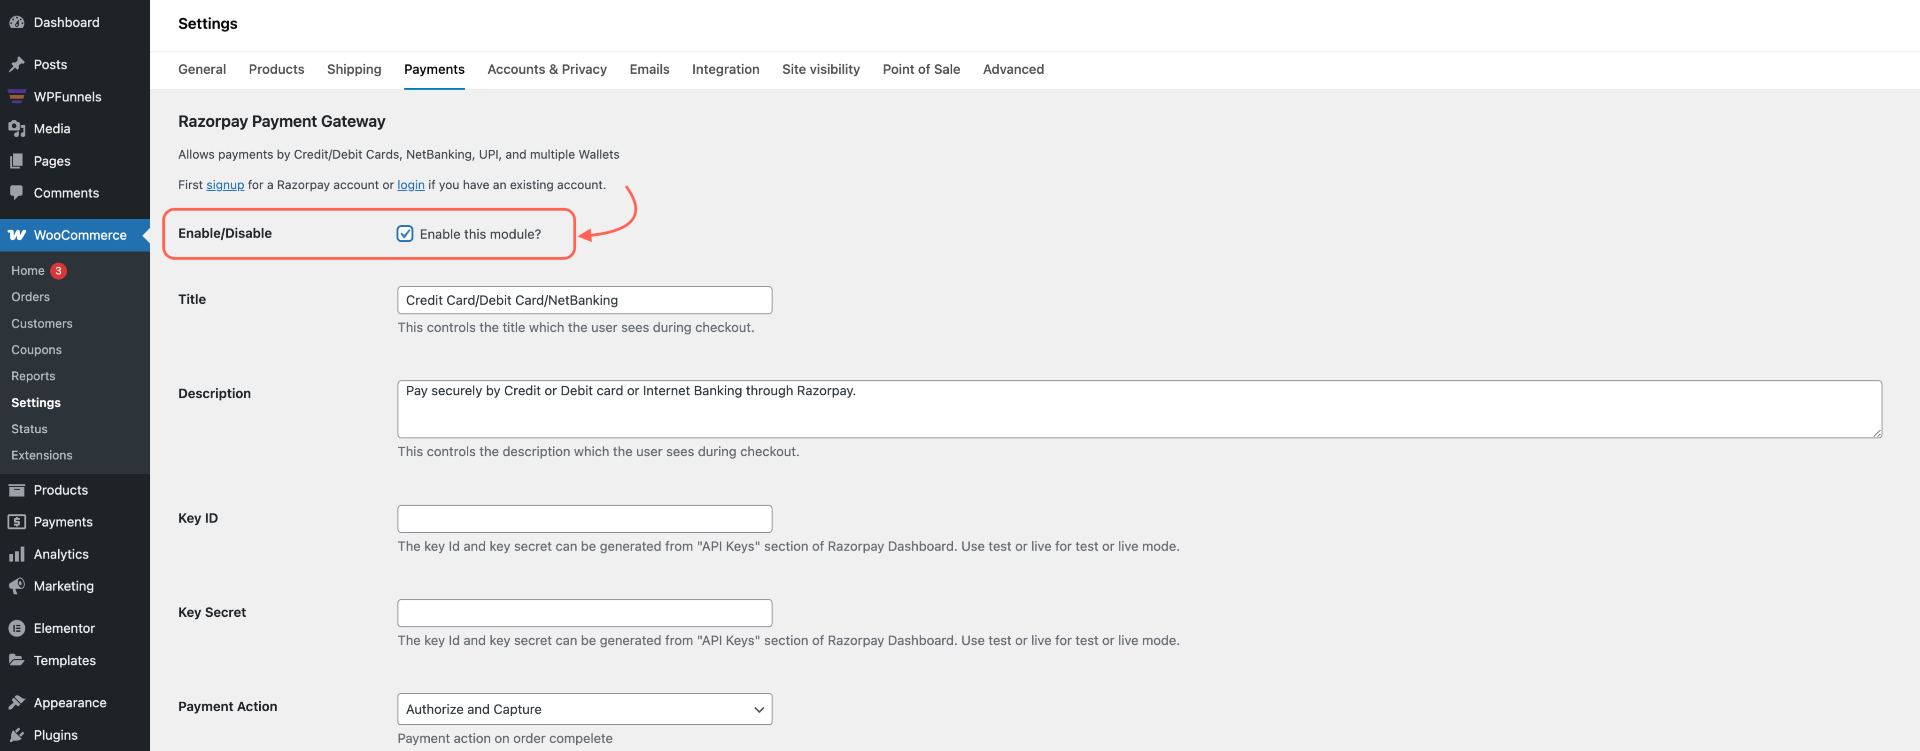
Task: Open the Shipping settings tab
Action: (x=354, y=69)
